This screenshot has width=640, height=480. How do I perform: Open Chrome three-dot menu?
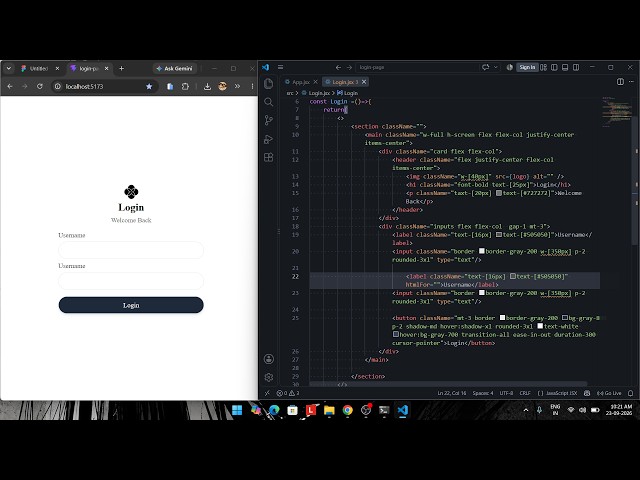pos(252,87)
